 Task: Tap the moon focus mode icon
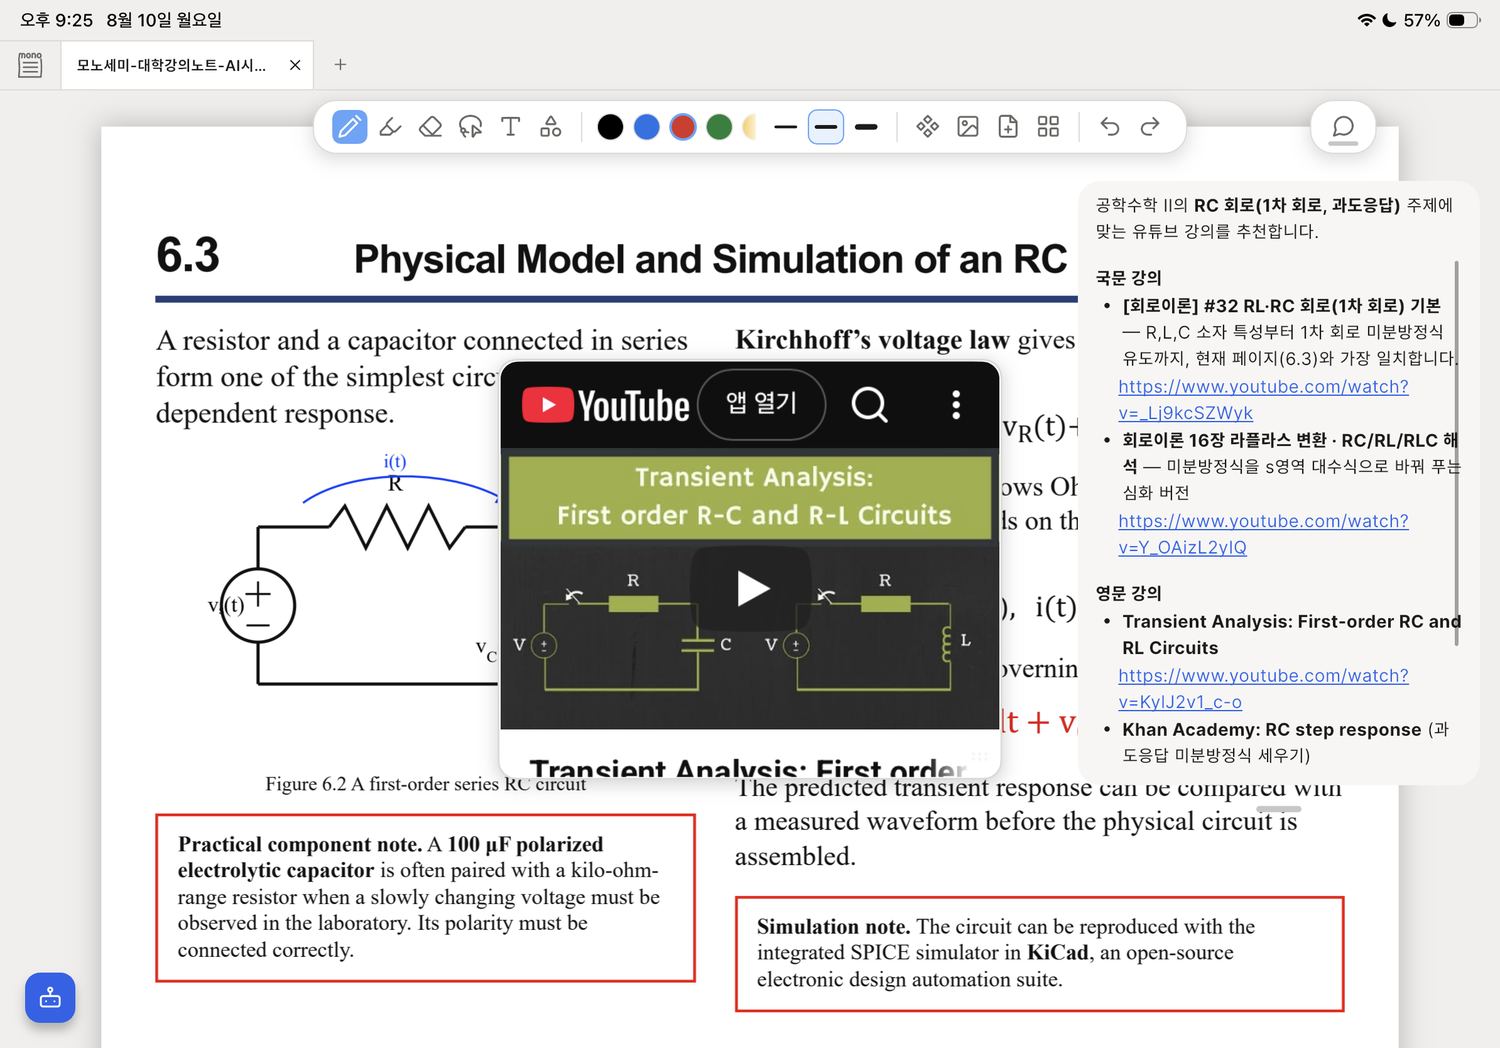click(1389, 20)
